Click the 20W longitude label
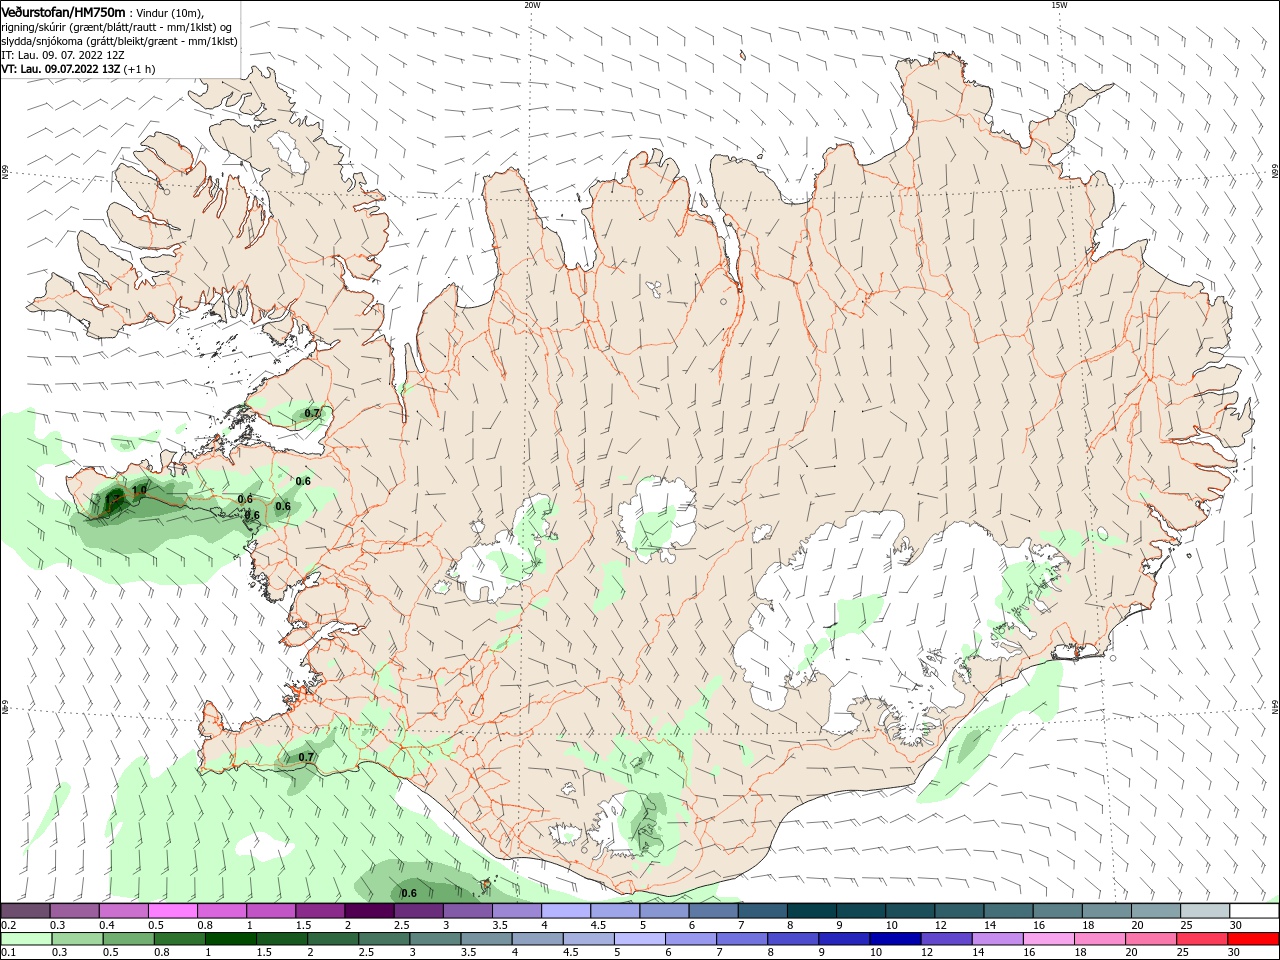The height and width of the screenshot is (960, 1280). click(x=532, y=5)
